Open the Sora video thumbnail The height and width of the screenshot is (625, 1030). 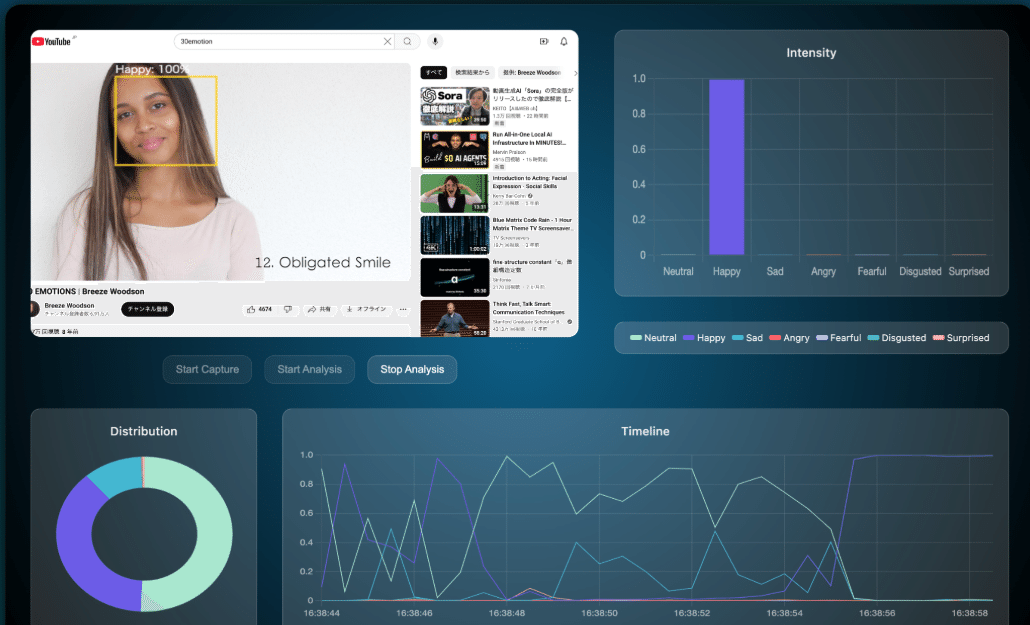coord(455,106)
